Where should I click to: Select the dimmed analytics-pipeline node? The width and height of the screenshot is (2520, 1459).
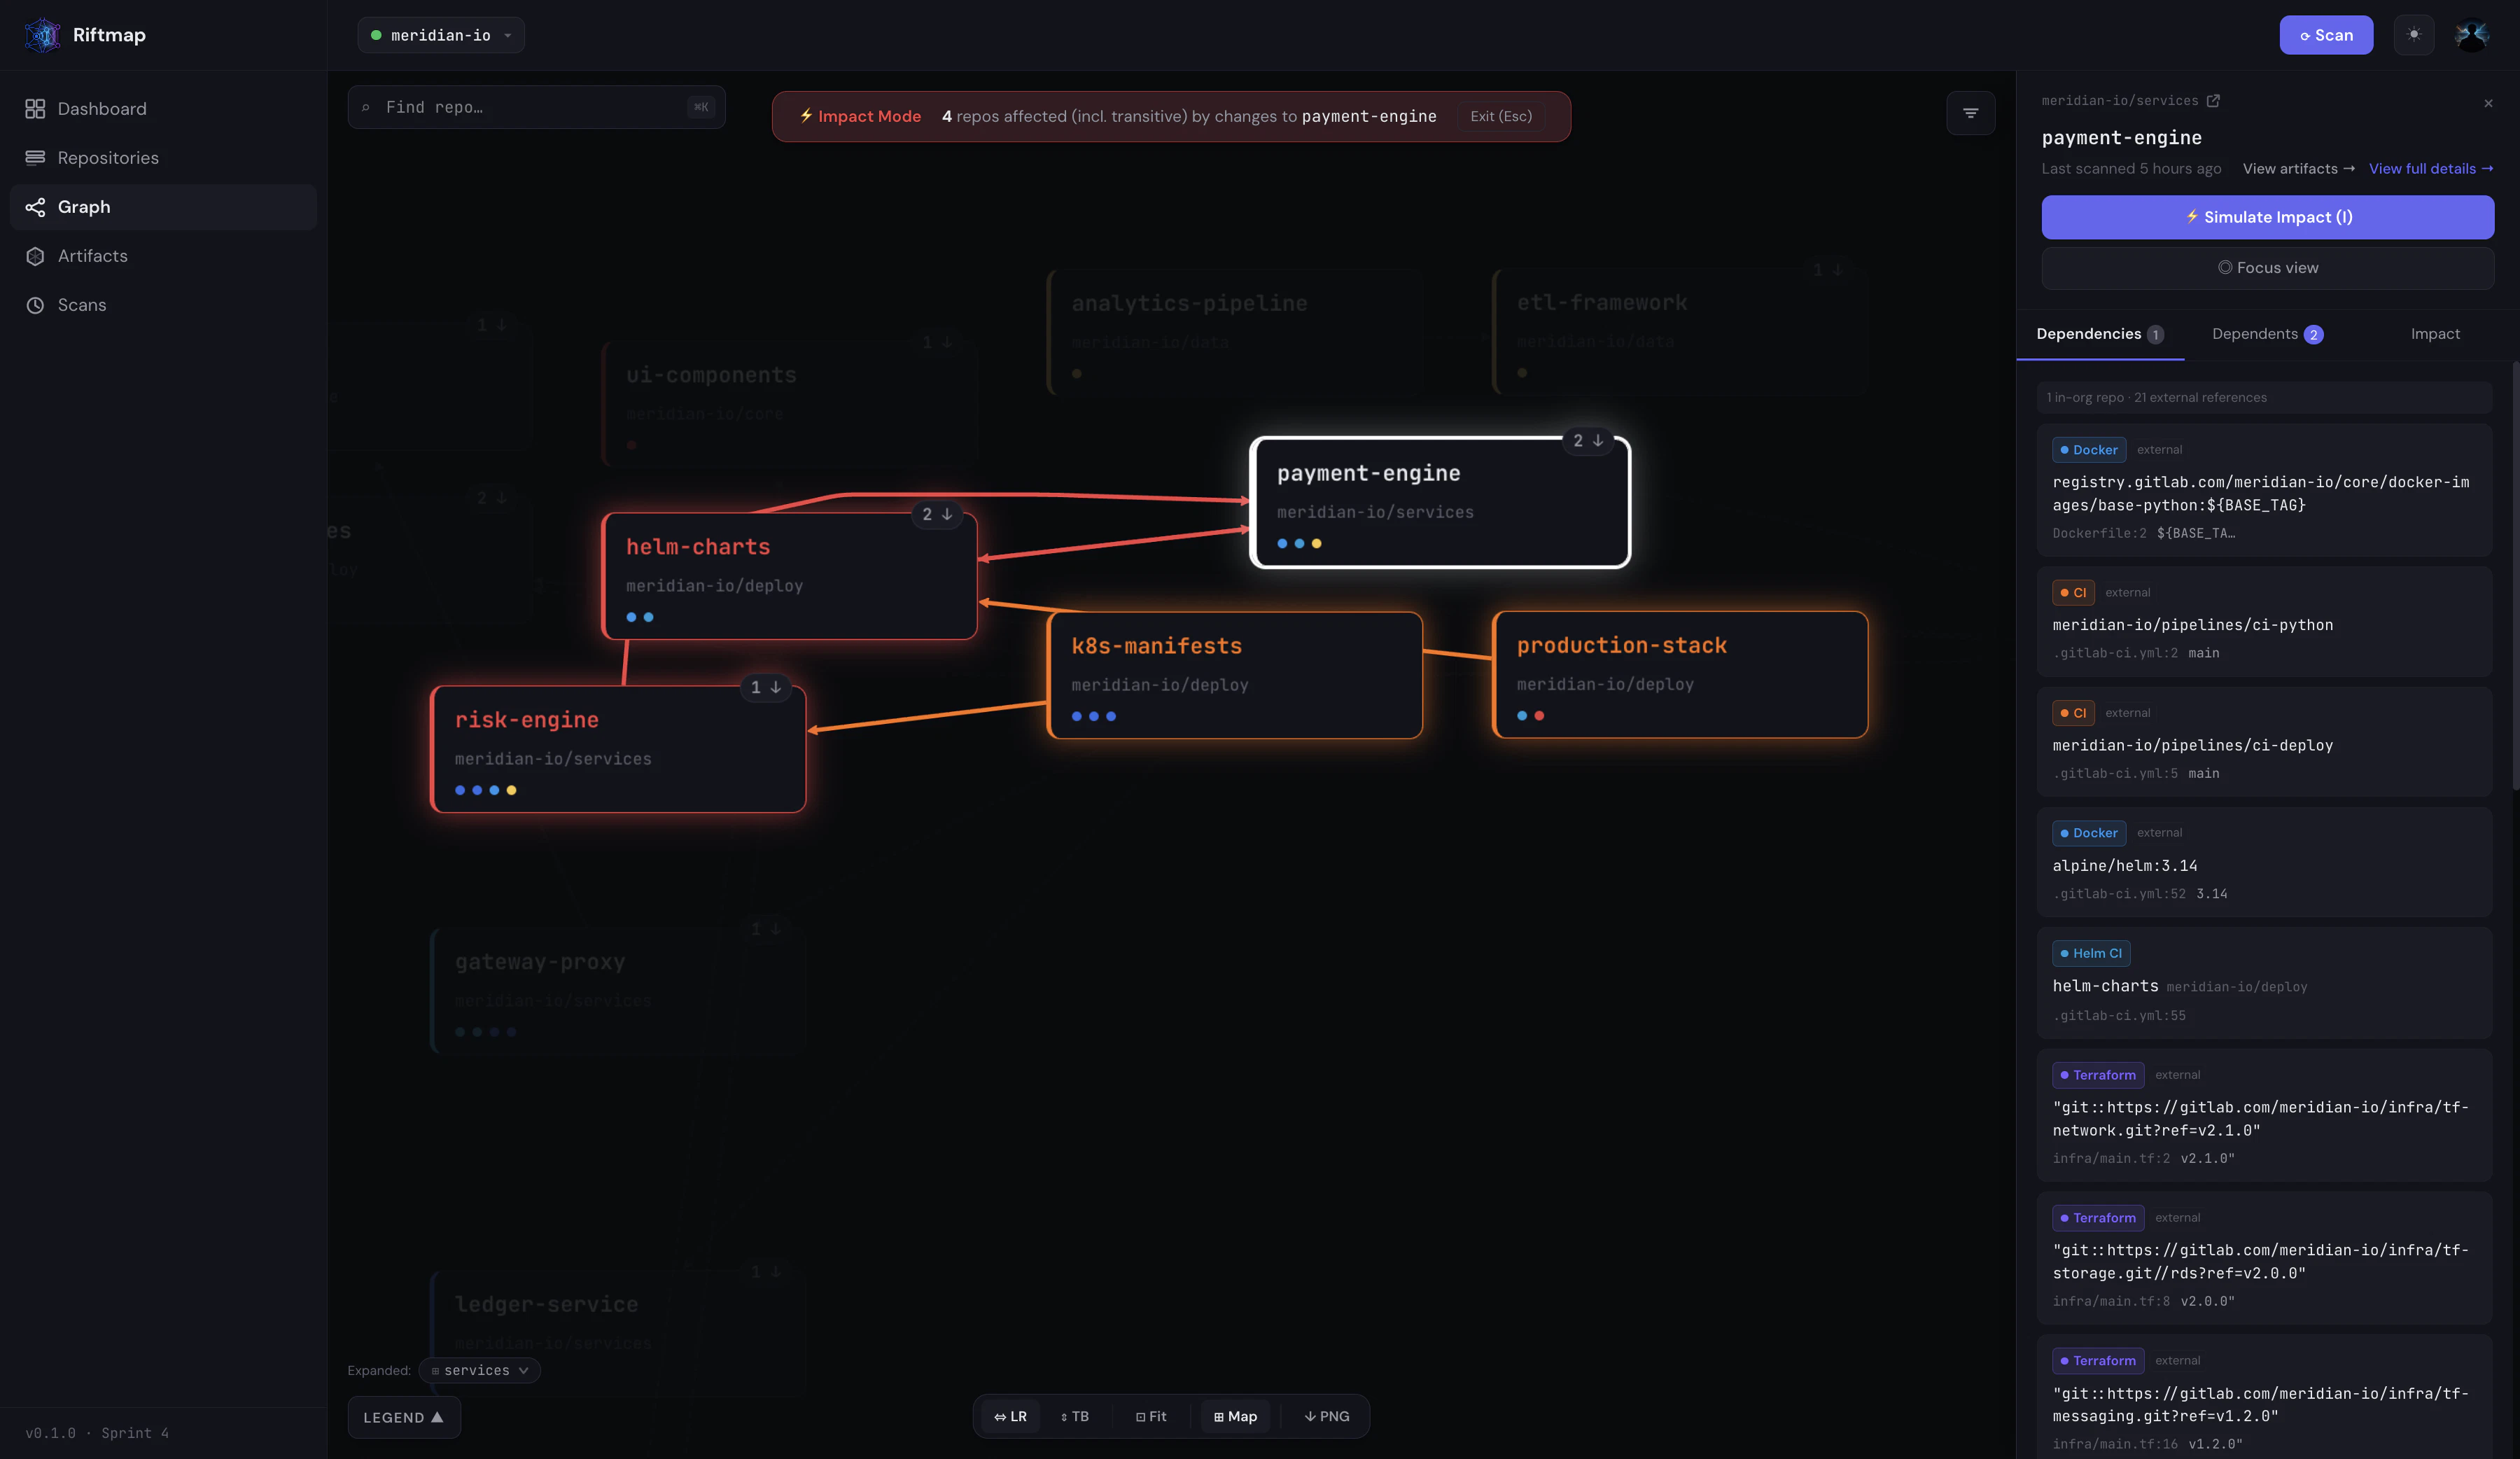point(1235,332)
